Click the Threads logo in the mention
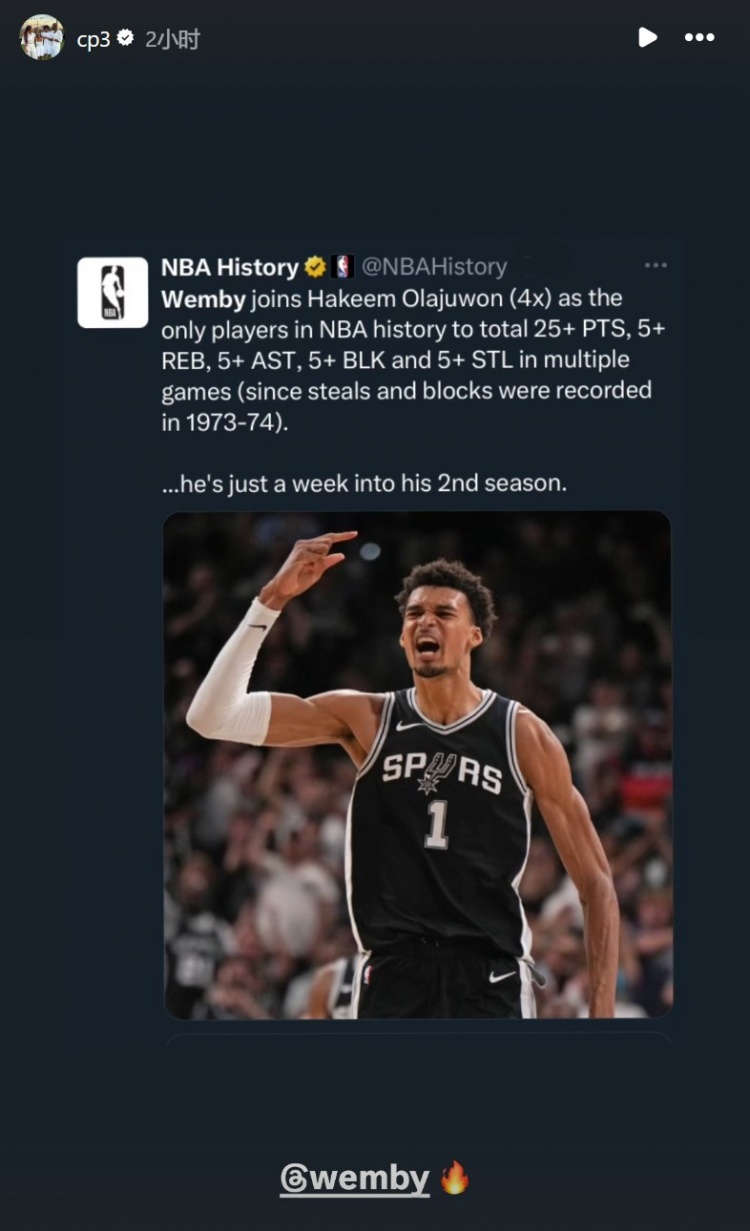Image resolution: width=750 pixels, height=1231 pixels. 295,1180
